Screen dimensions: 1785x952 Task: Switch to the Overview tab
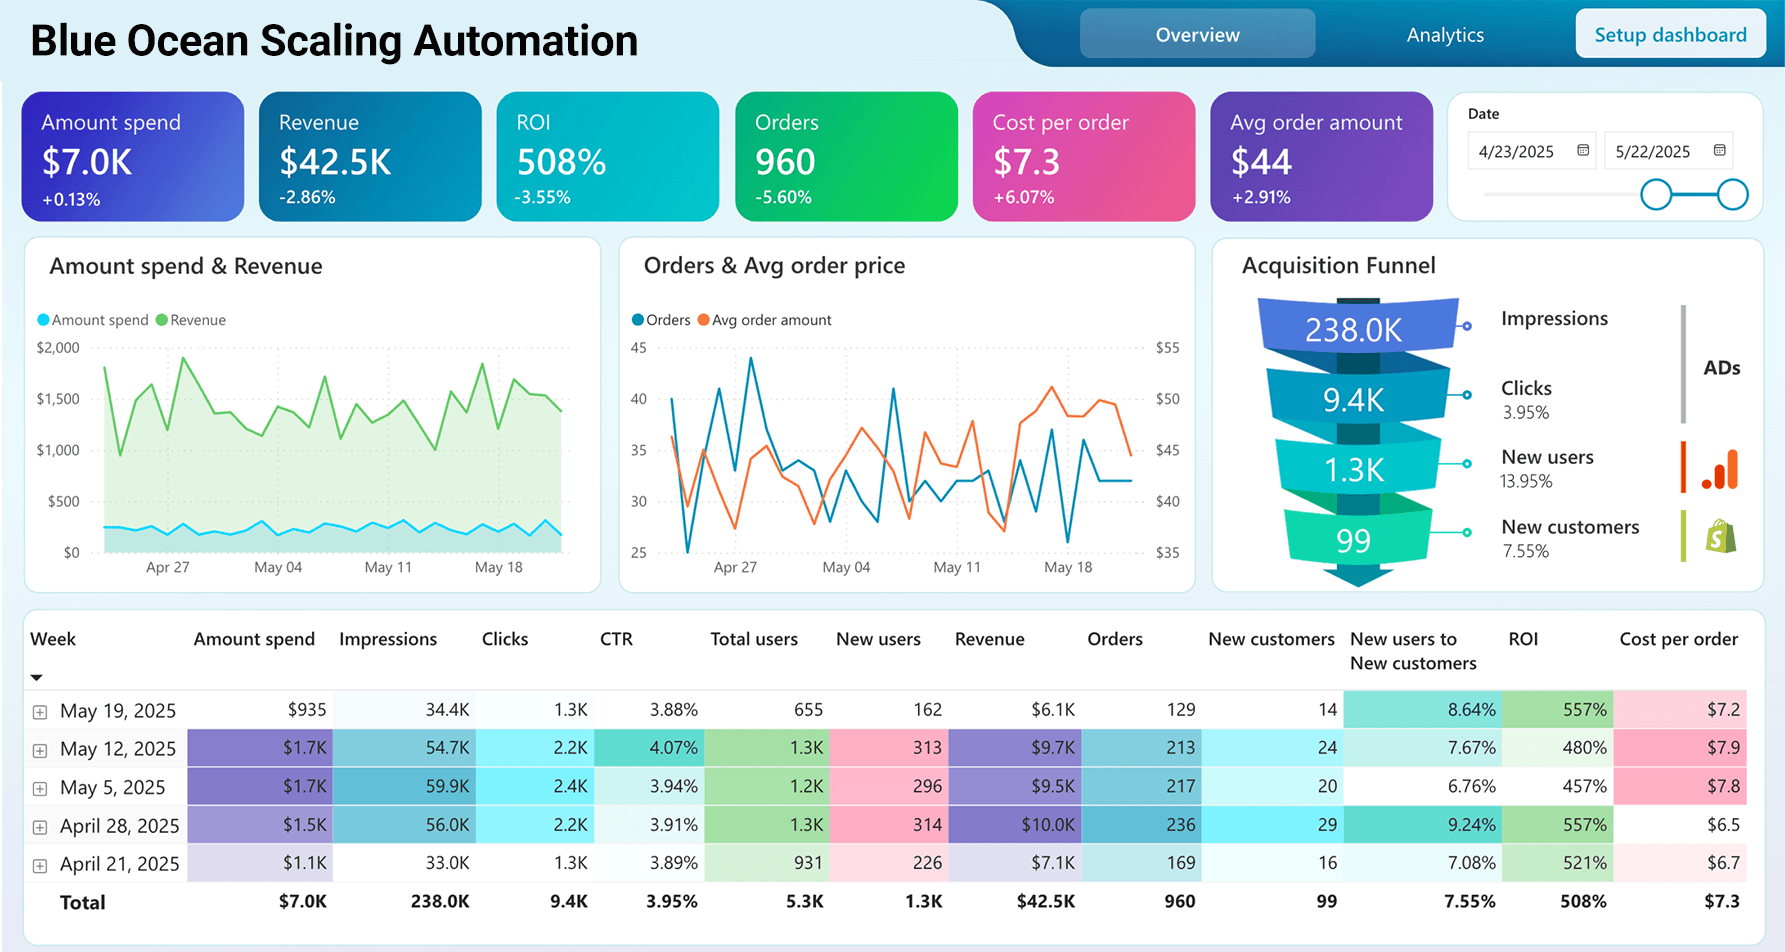tap(1197, 35)
